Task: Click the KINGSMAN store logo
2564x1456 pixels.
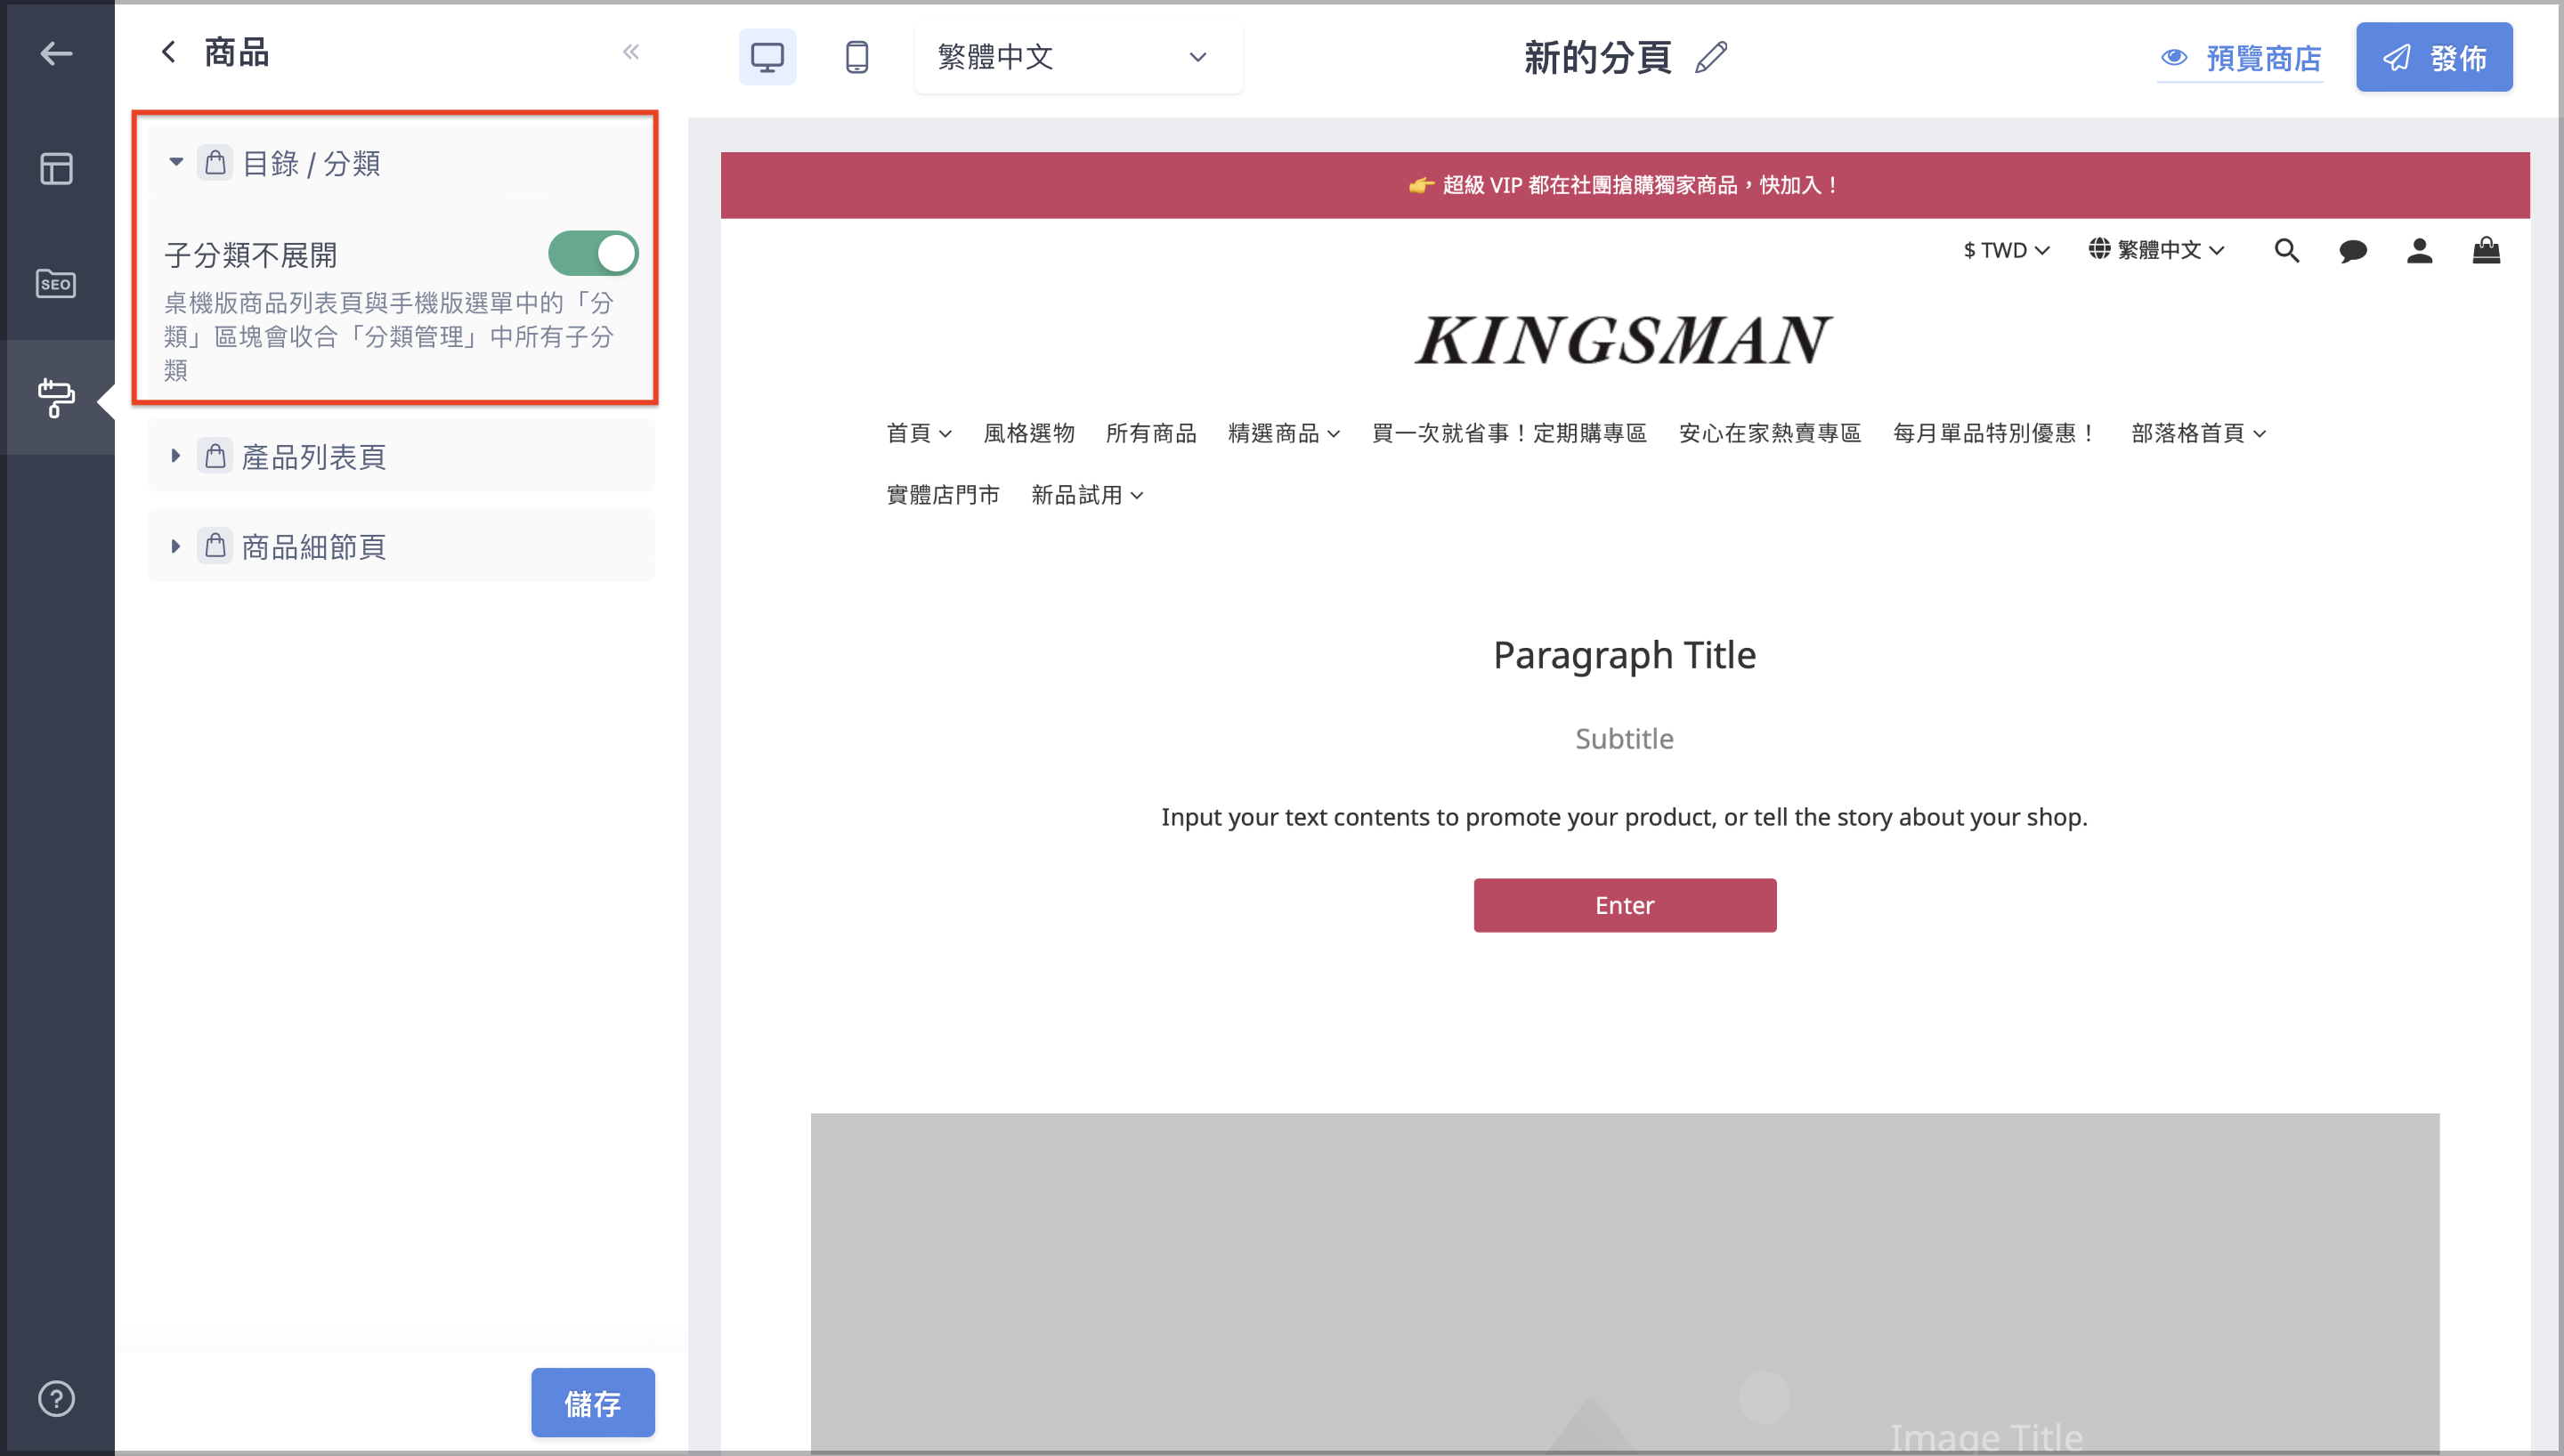Action: 1624,340
